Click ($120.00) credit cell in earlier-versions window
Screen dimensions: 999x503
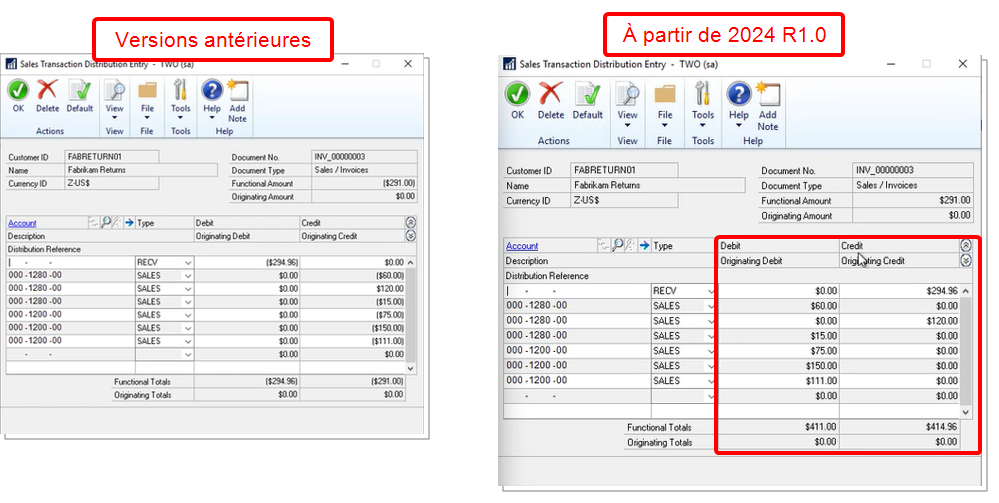352,289
